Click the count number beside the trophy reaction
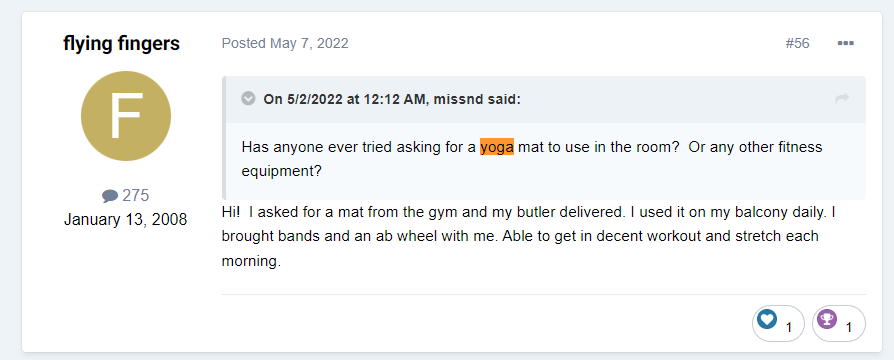Screen dimensions: 894x360 (848, 327)
